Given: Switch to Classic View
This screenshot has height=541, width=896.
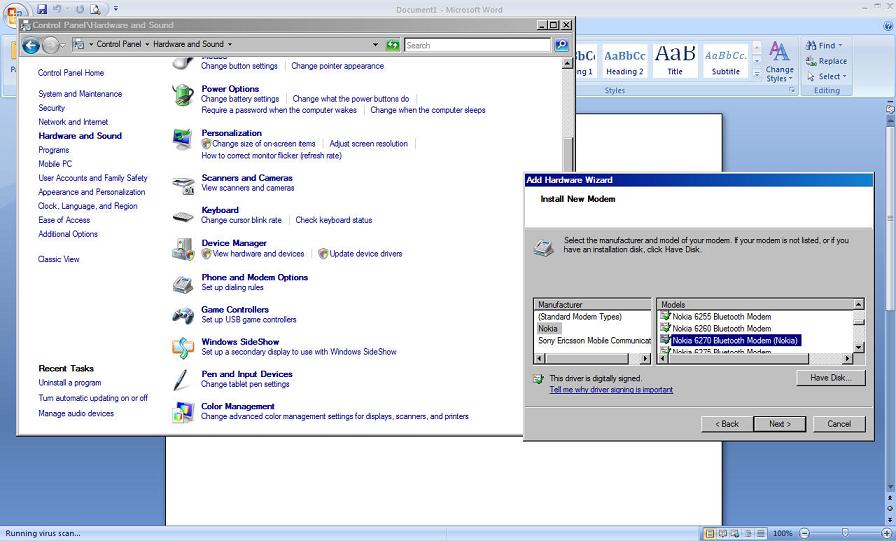Looking at the screenshot, I should pyautogui.click(x=59, y=259).
